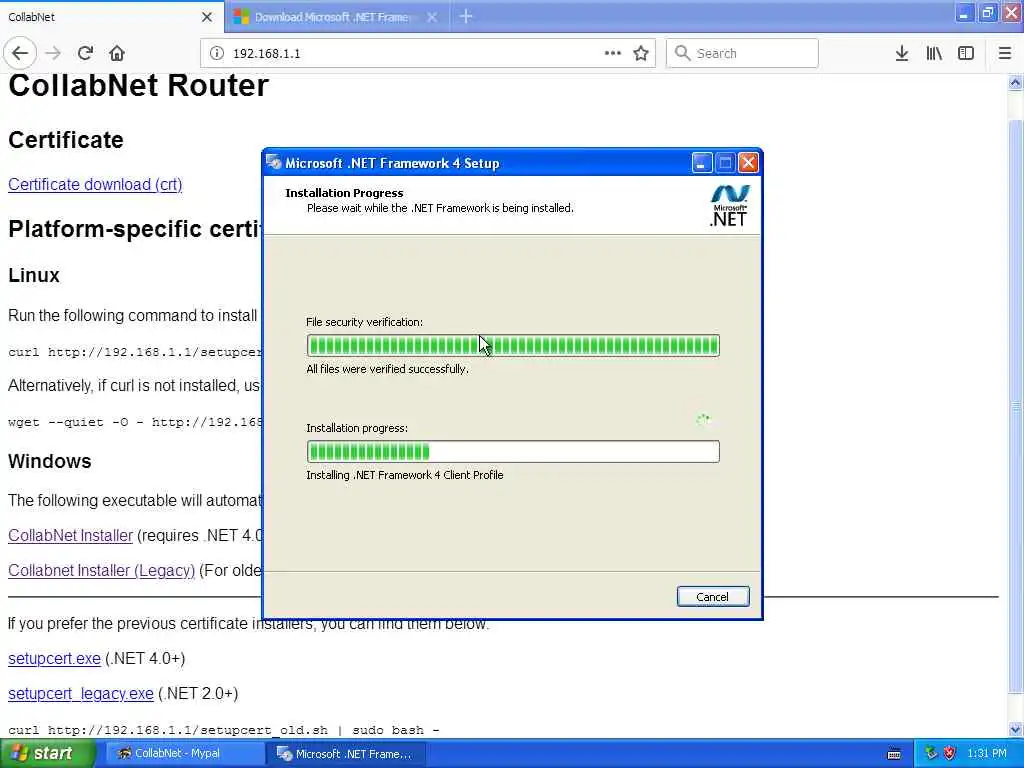Go back with the browser back arrow

20,53
